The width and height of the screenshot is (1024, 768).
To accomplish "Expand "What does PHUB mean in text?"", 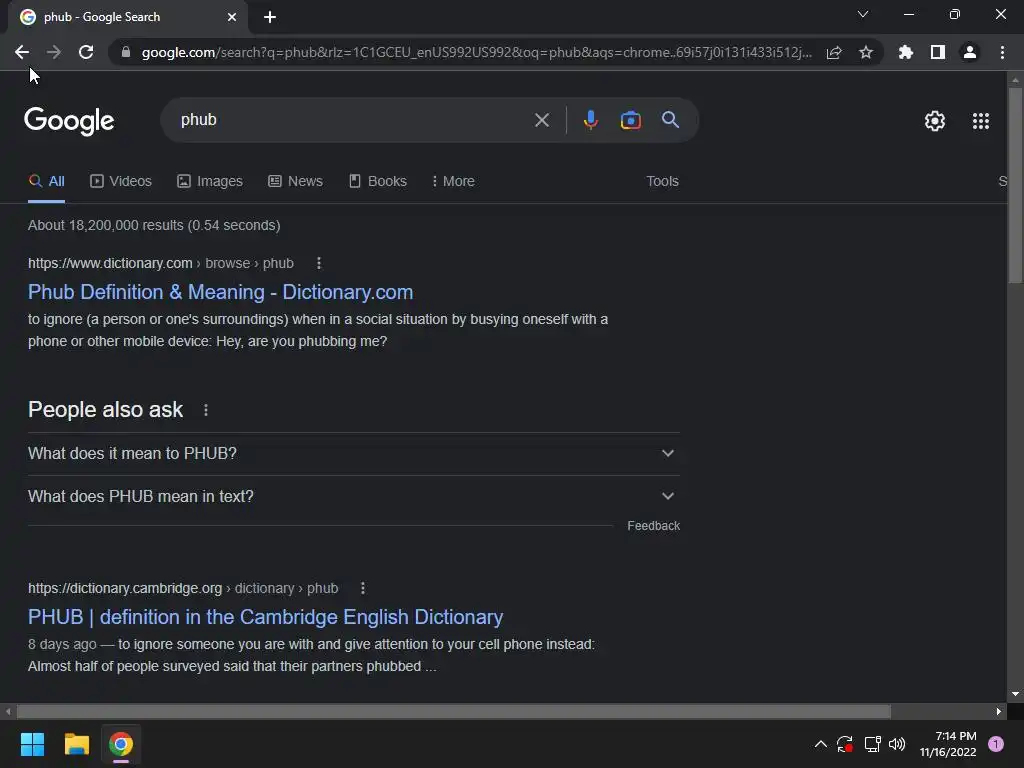I will (x=354, y=496).
